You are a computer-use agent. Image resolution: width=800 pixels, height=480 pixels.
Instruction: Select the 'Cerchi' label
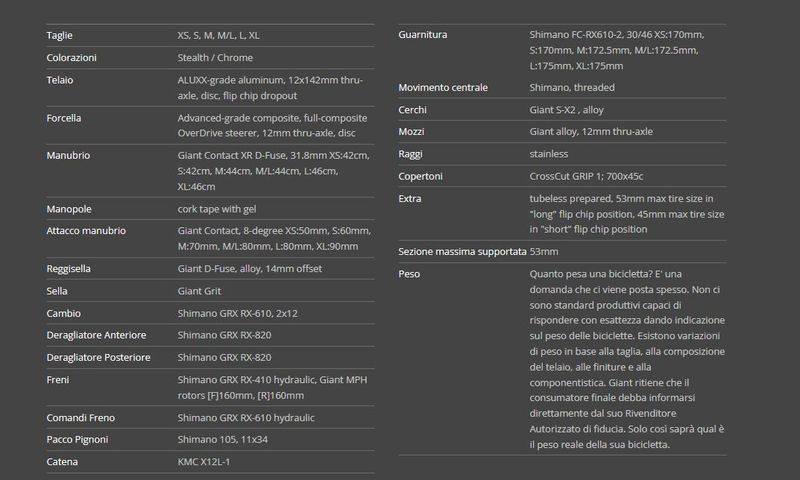click(x=412, y=110)
